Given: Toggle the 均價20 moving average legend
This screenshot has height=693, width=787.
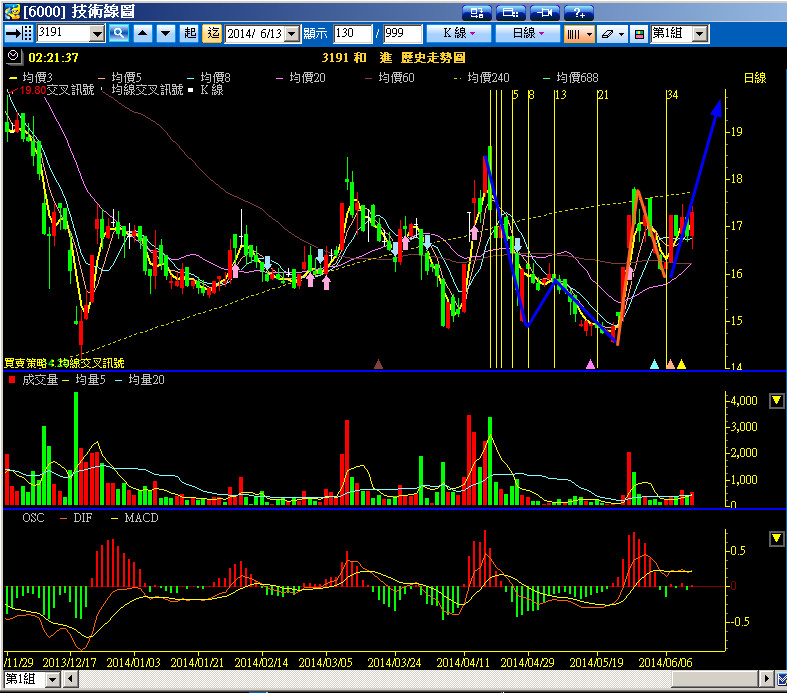Looking at the screenshot, I should tap(301, 77).
